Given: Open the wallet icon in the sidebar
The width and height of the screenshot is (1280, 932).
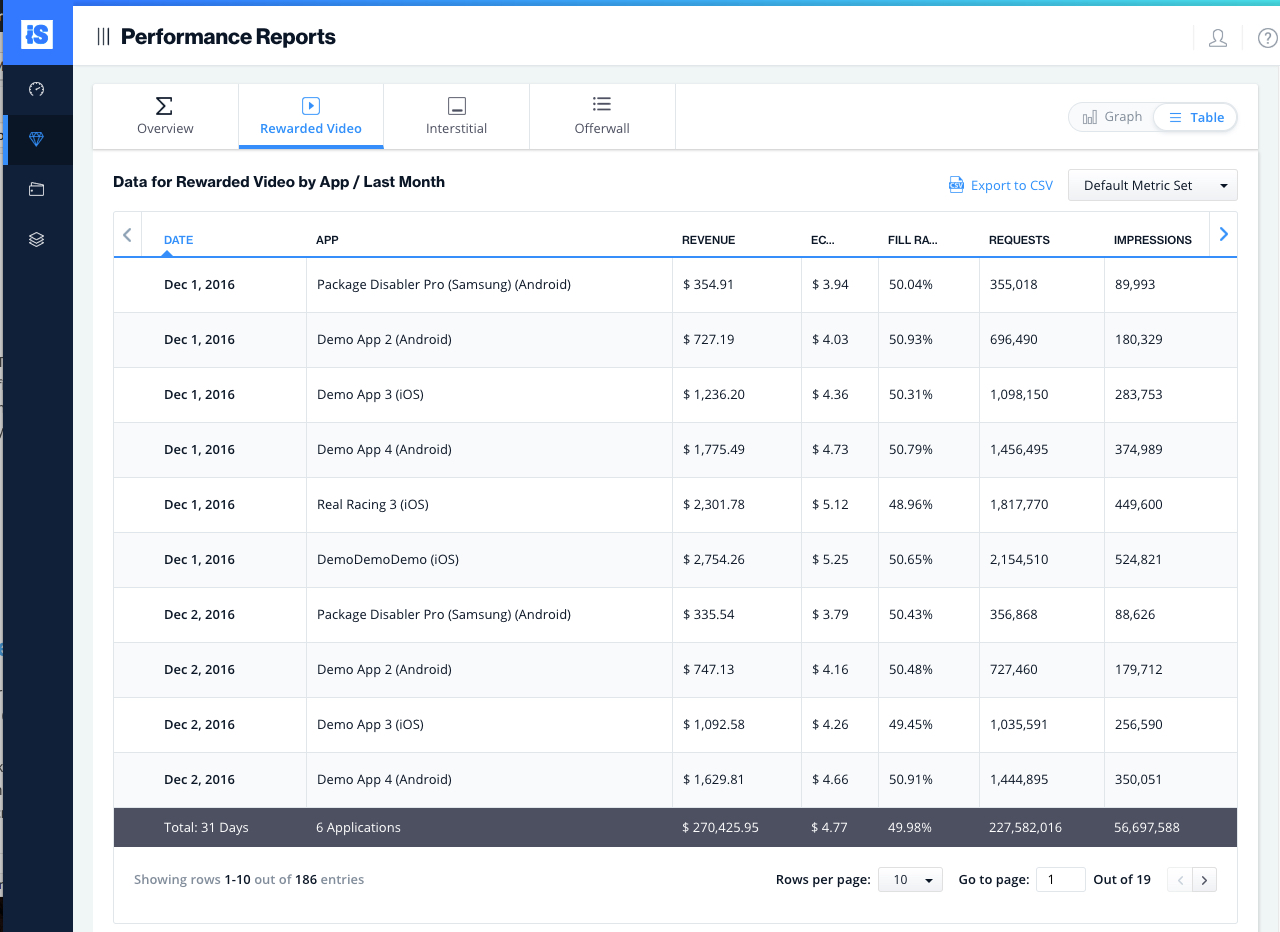Looking at the screenshot, I should (36, 189).
